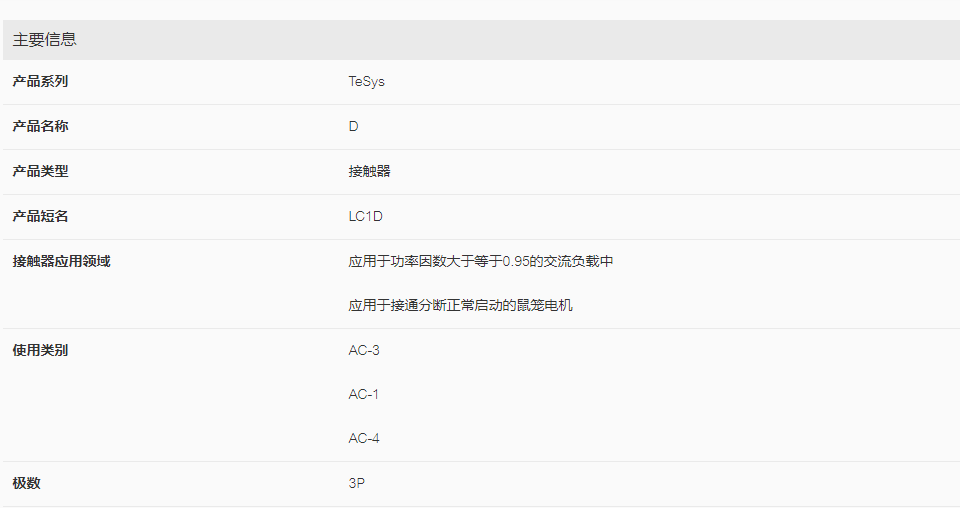Select the 接触器 value
This screenshot has width=960, height=508.
[369, 171]
